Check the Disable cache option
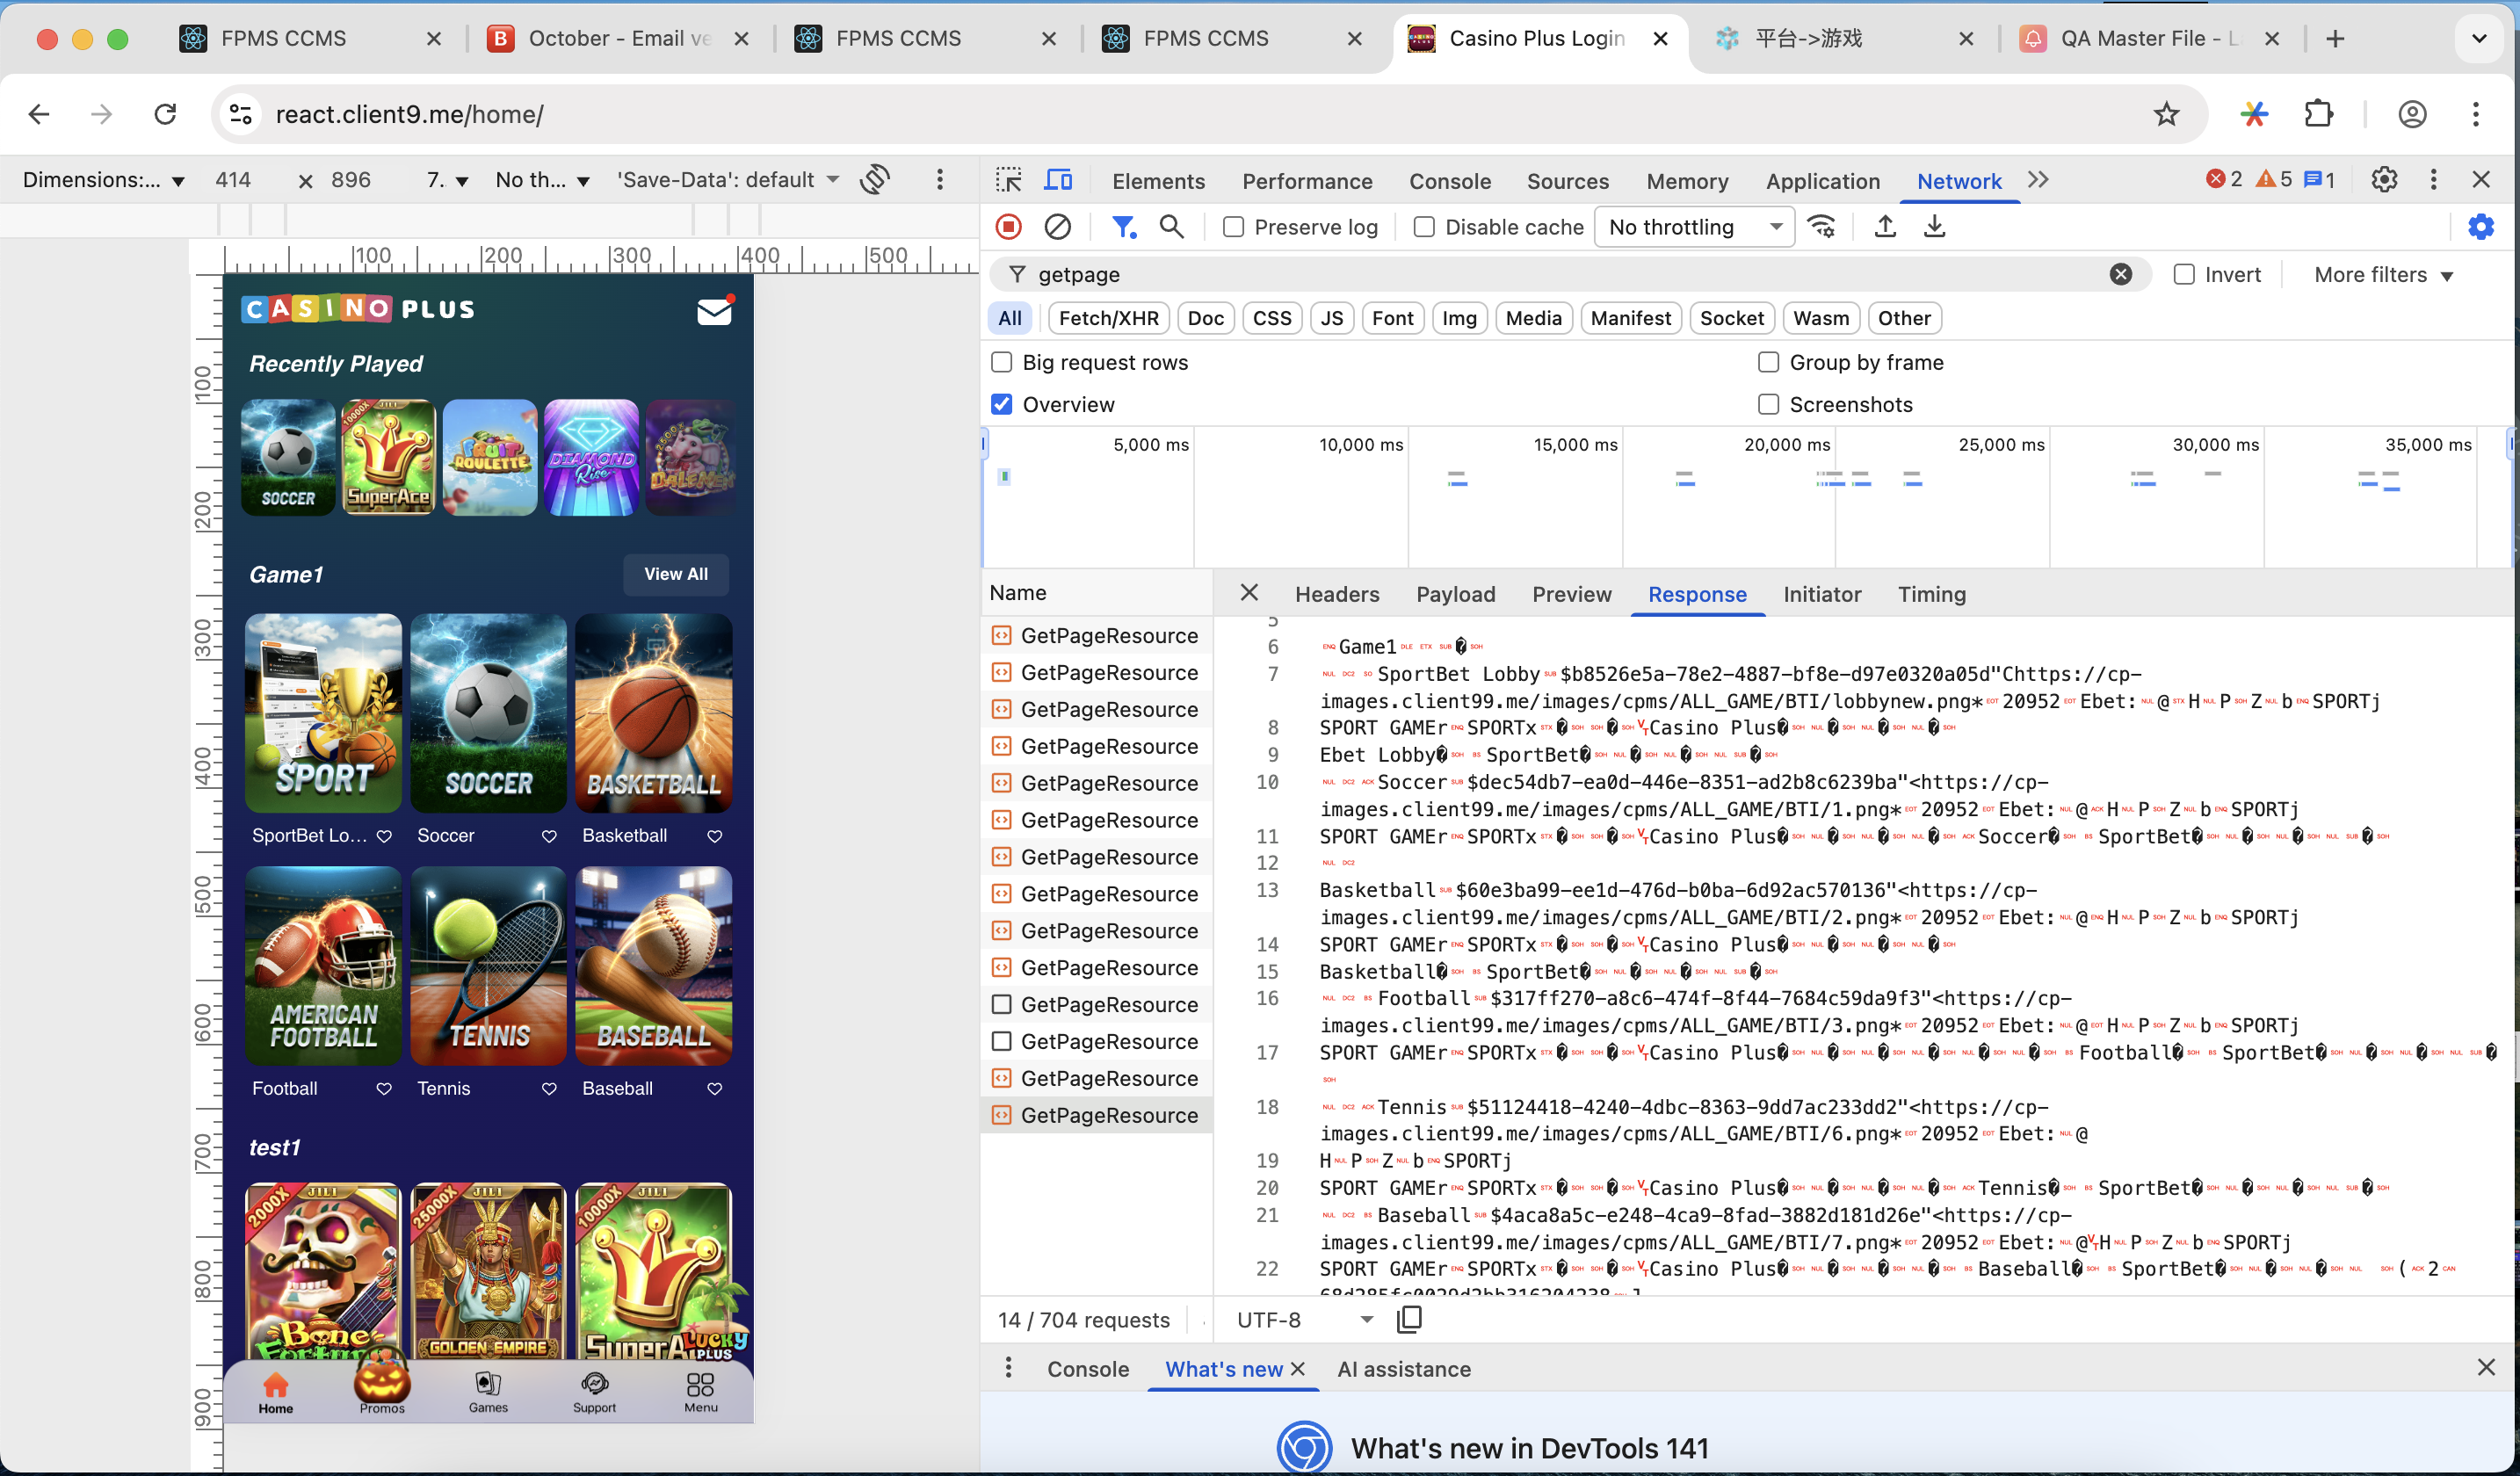2520x1476 pixels. pos(1424,227)
